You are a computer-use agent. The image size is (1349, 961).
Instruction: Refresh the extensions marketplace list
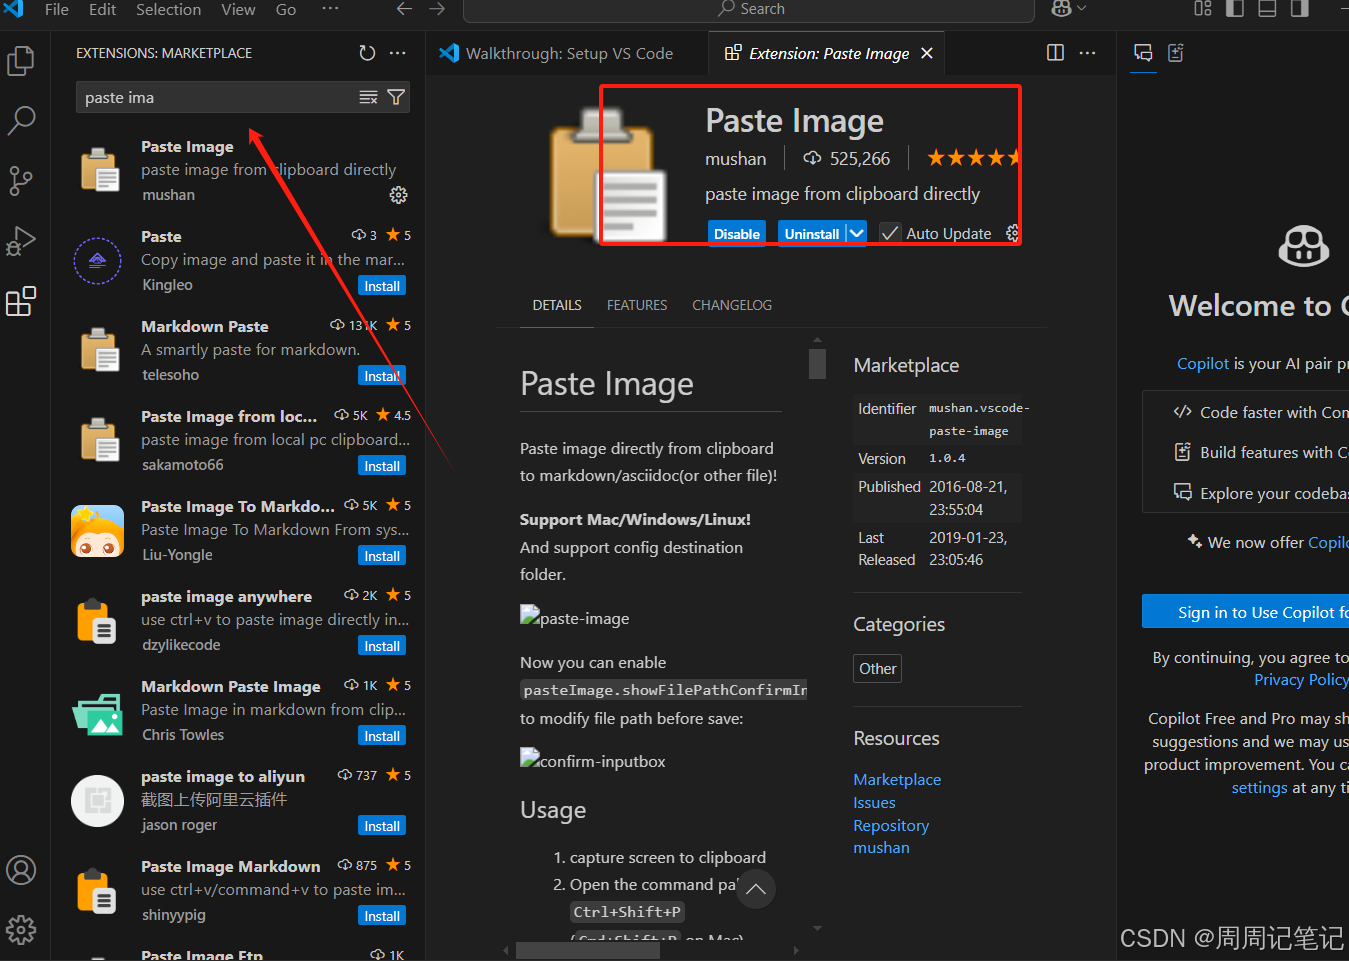[x=367, y=53]
